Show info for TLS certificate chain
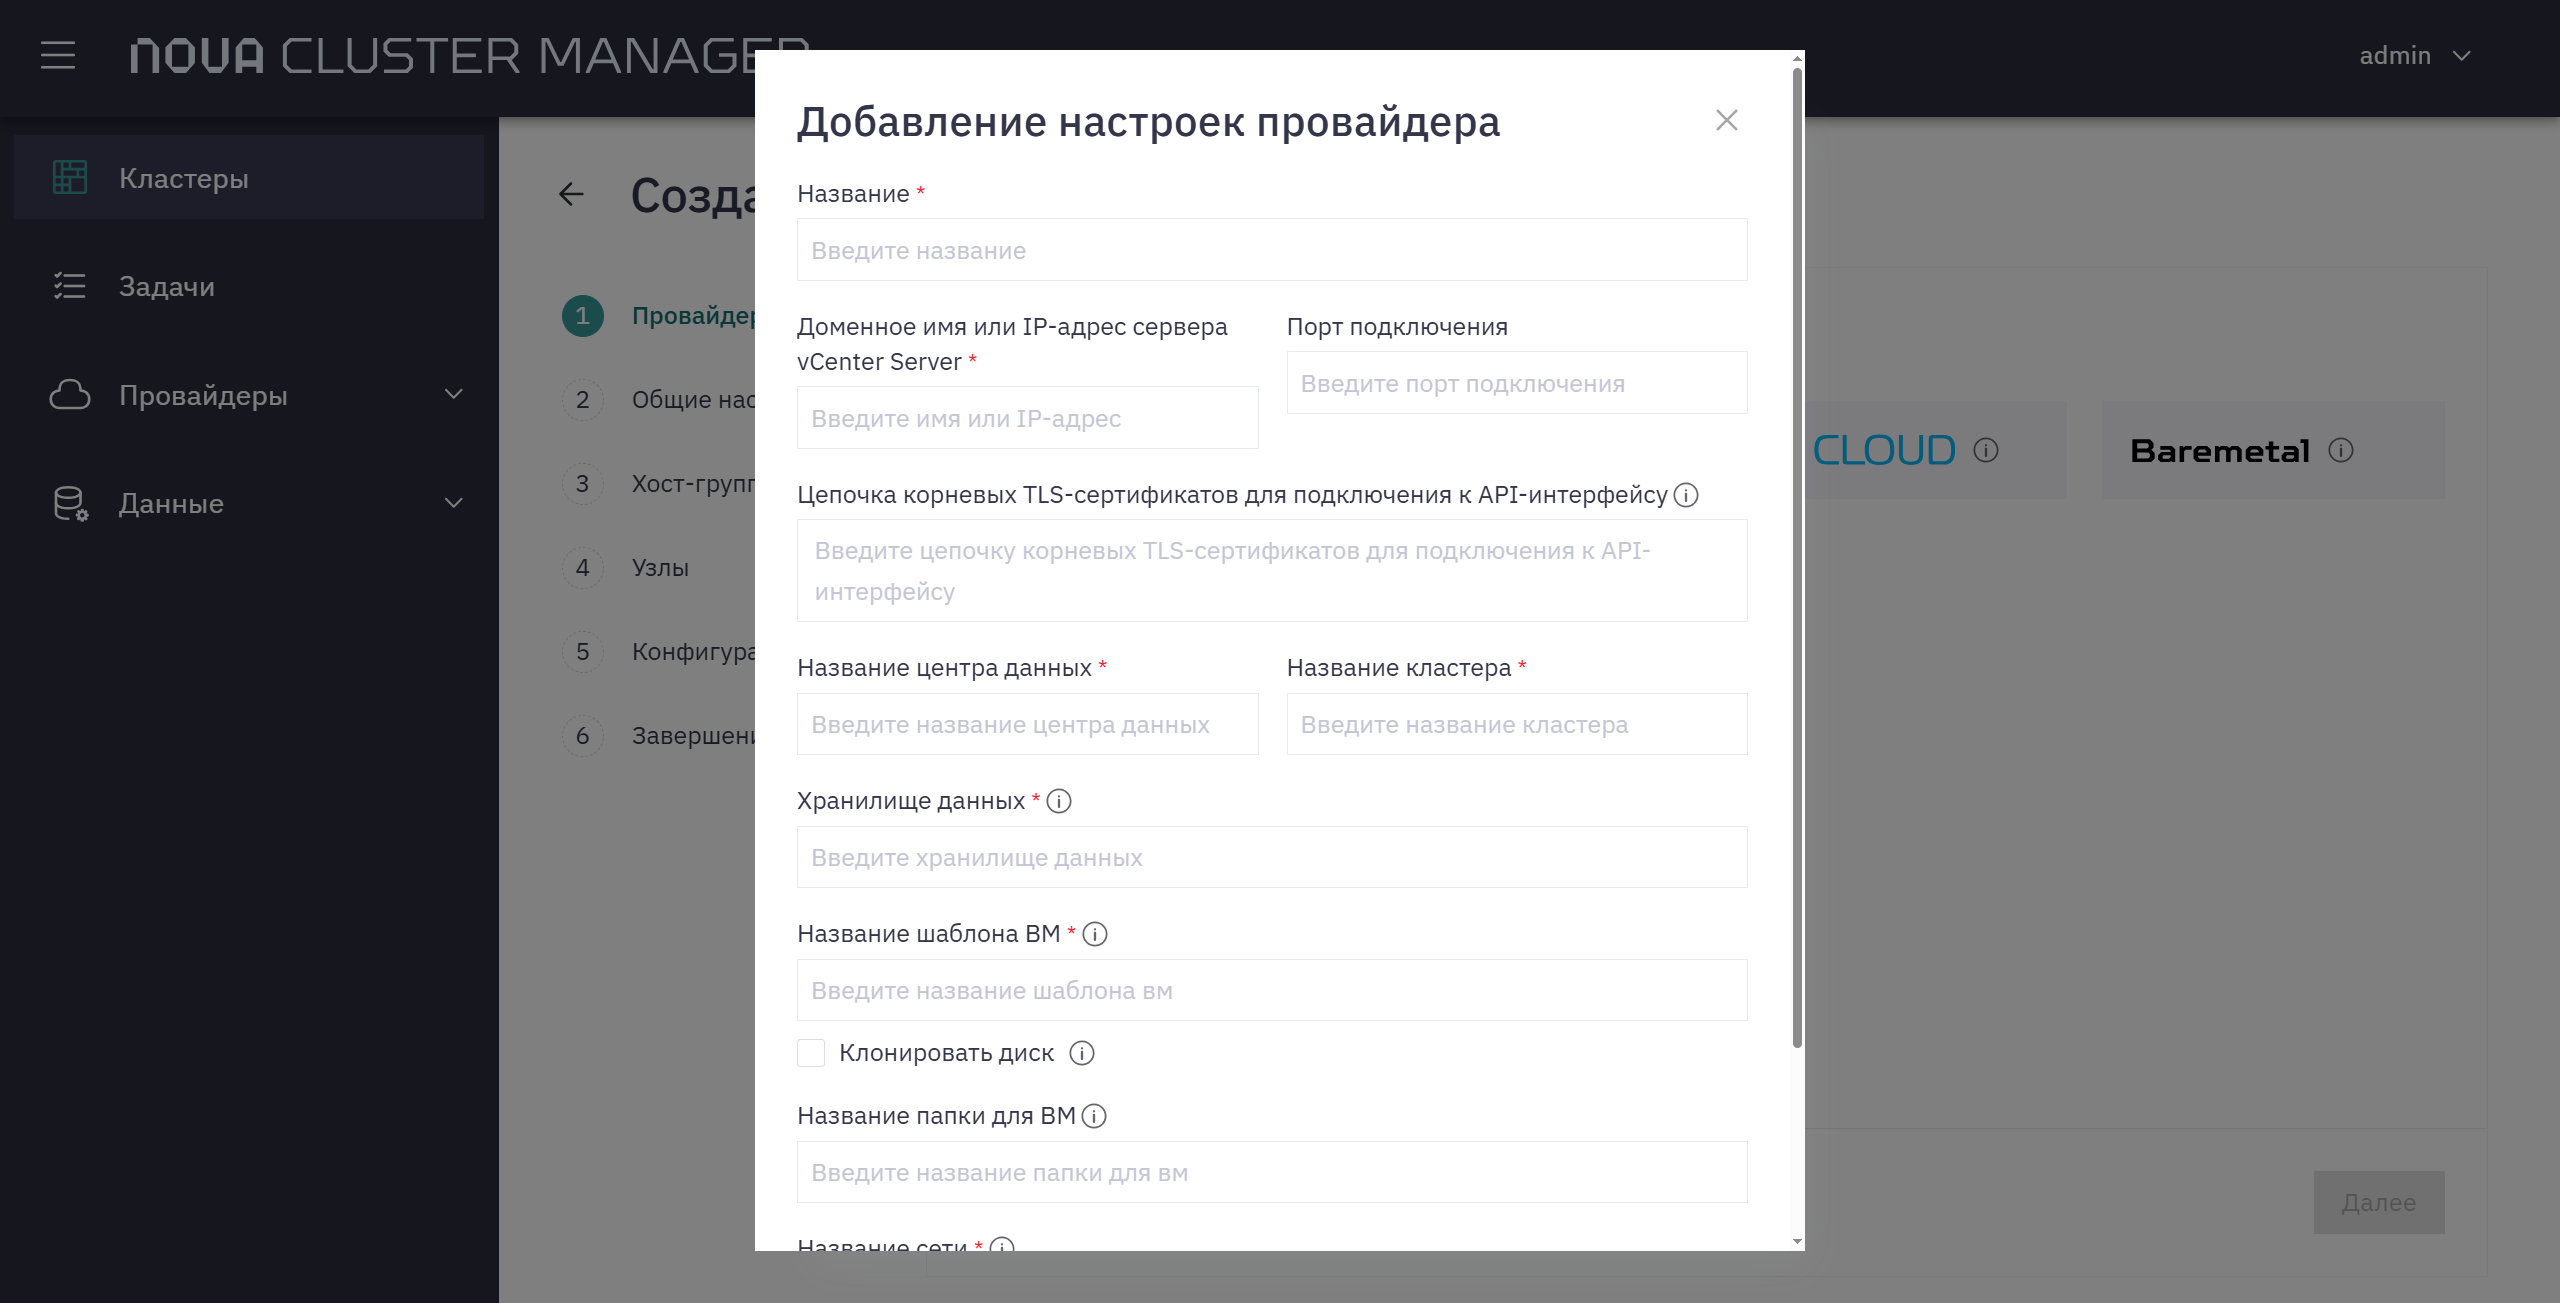 point(1686,495)
